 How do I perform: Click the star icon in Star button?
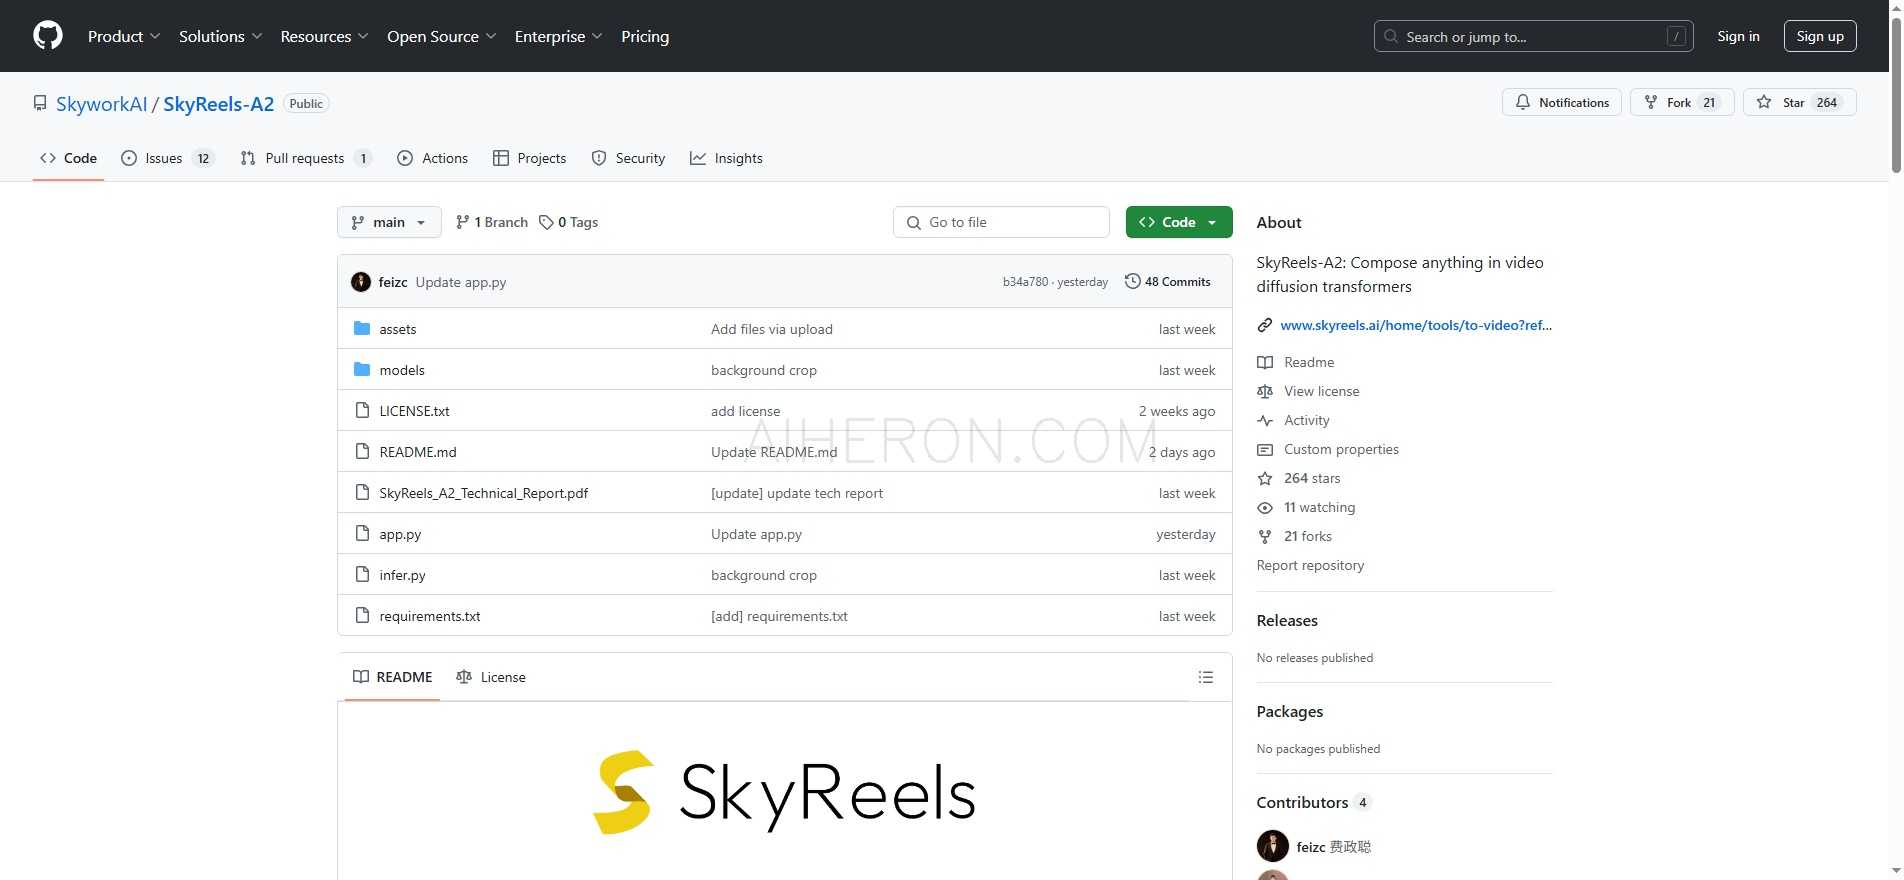[x=1764, y=102]
